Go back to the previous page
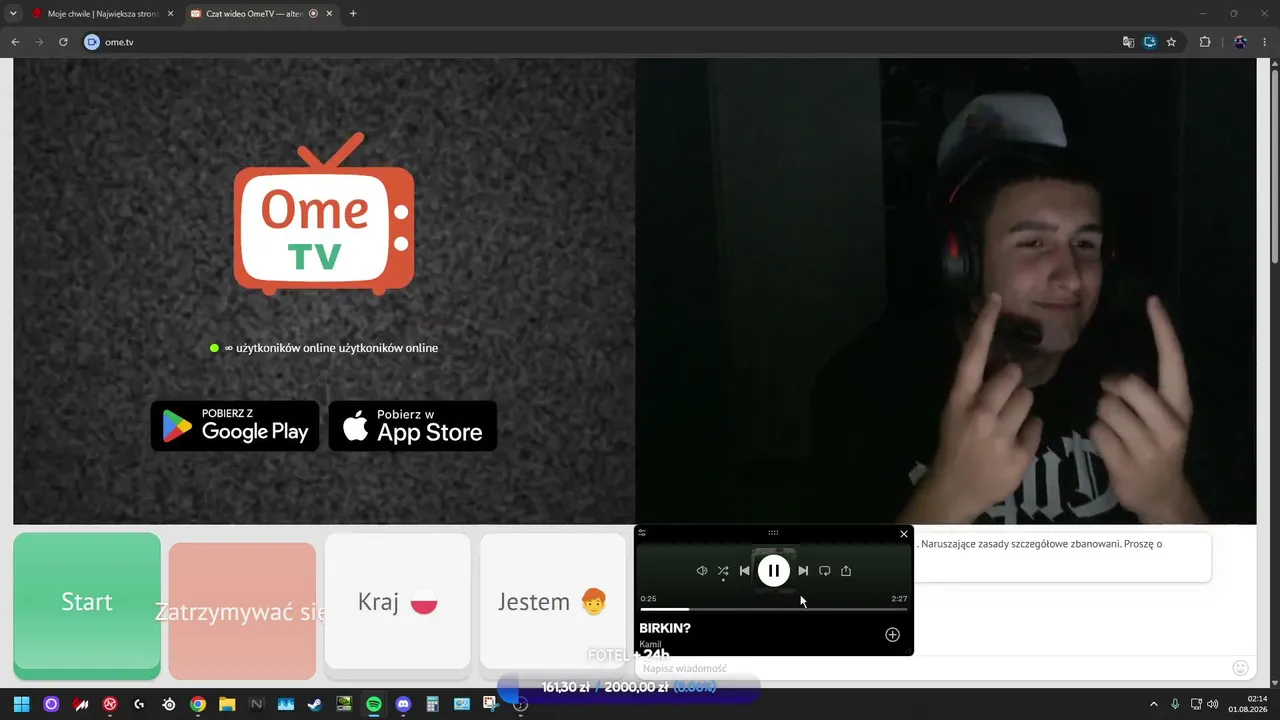 point(15,42)
